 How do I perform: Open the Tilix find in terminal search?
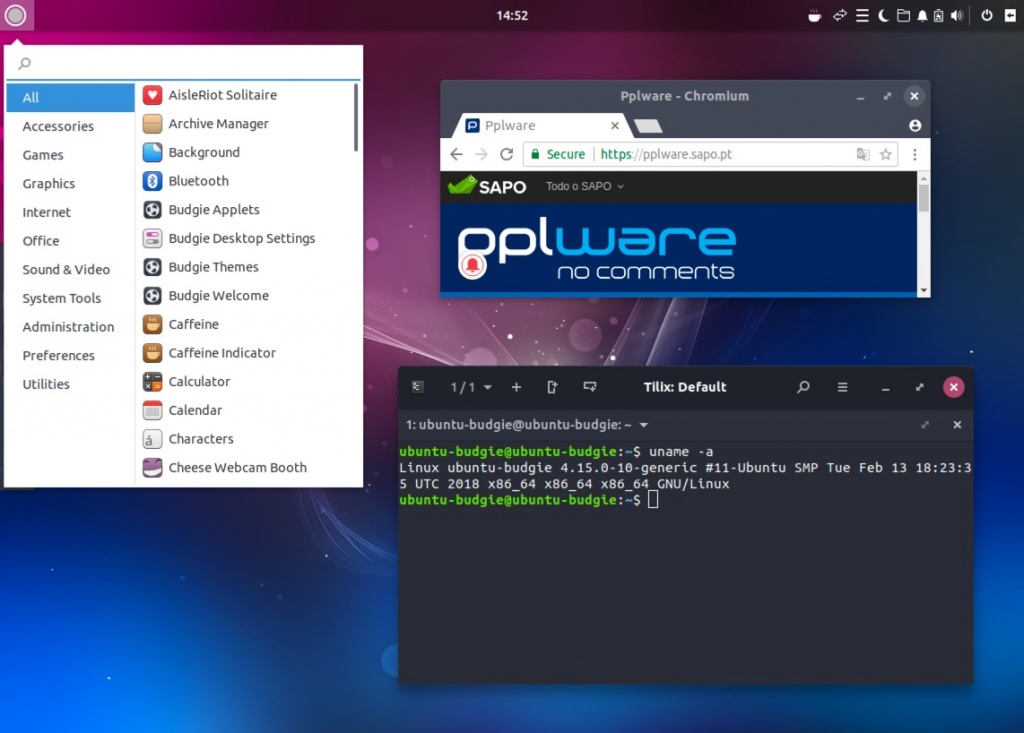pyautogui.click(x=803, y=387)
